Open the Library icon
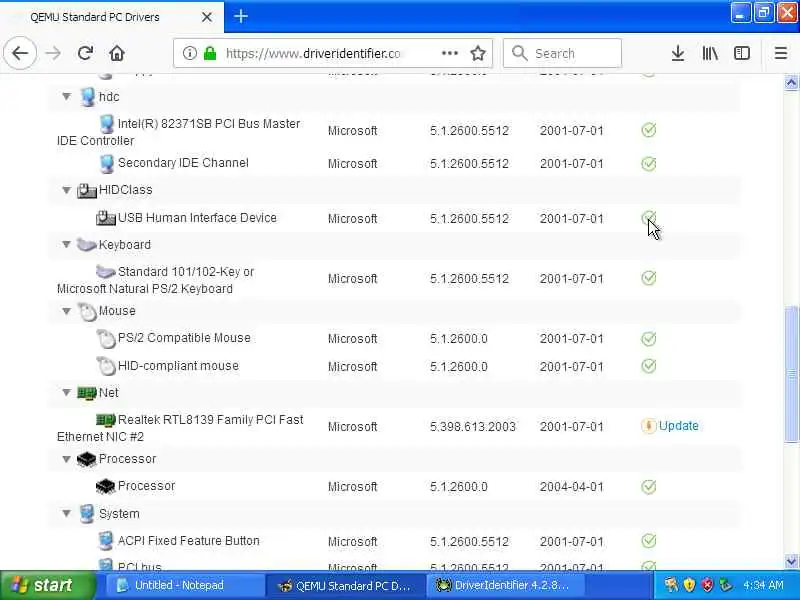This screenshot has height=600, width=800. click(x=710, y=53)
